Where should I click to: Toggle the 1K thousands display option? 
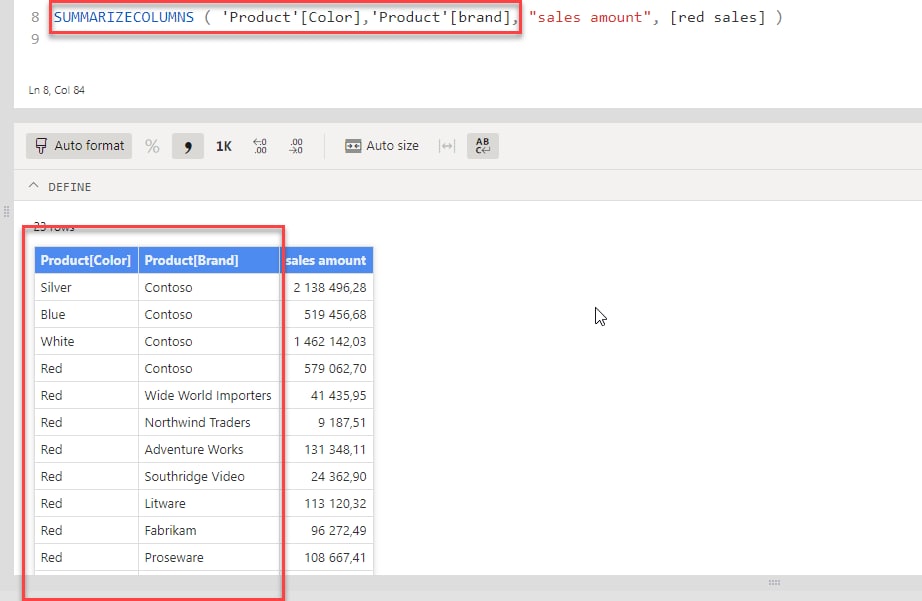[223, 146]
